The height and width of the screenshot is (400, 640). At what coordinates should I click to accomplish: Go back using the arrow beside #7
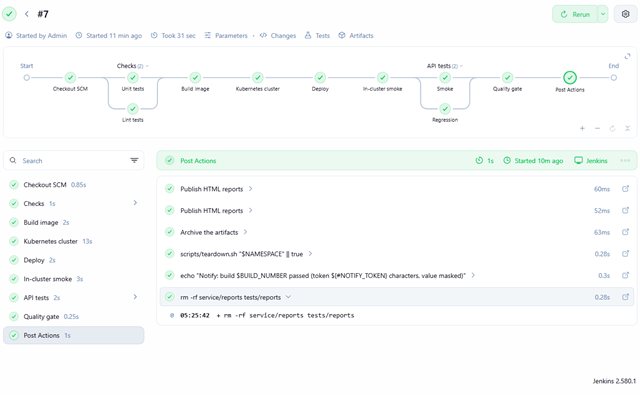(27, 14)
